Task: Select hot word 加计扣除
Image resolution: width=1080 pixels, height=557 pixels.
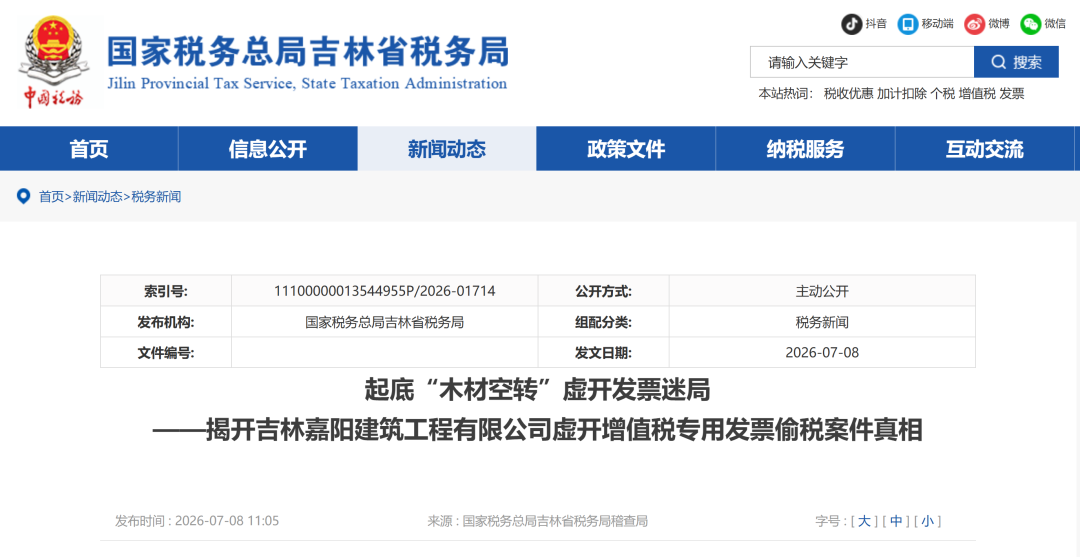Action: [x=902, y=94]
